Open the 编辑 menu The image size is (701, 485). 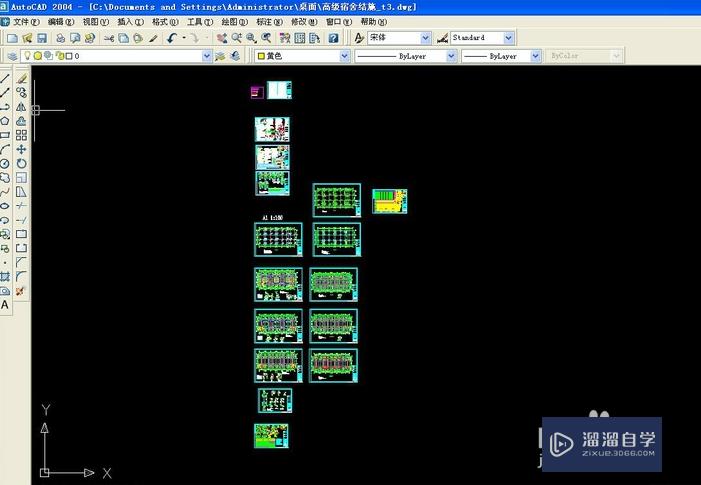(61, 21)
